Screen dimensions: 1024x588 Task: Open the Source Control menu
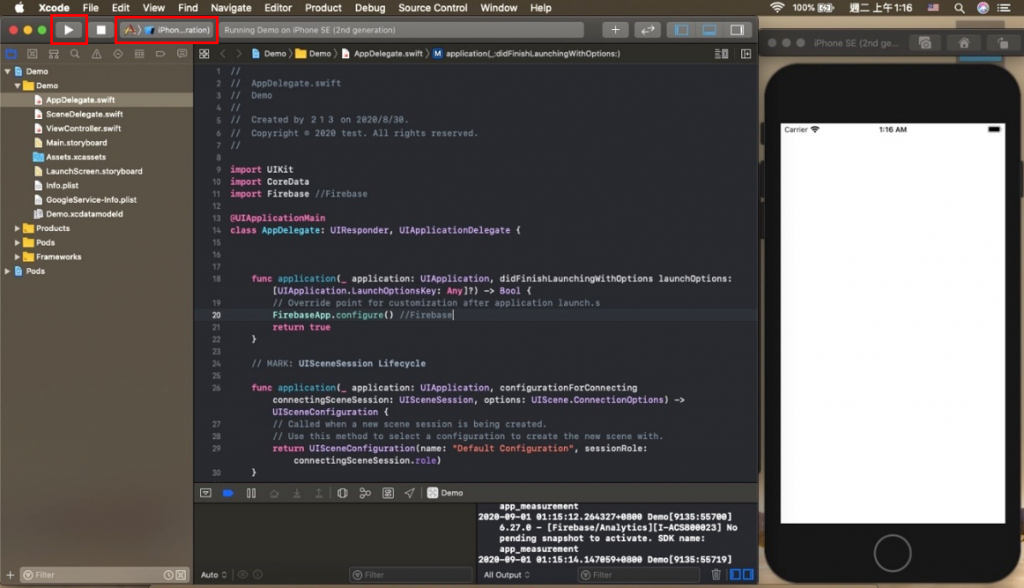click(433, 8)
